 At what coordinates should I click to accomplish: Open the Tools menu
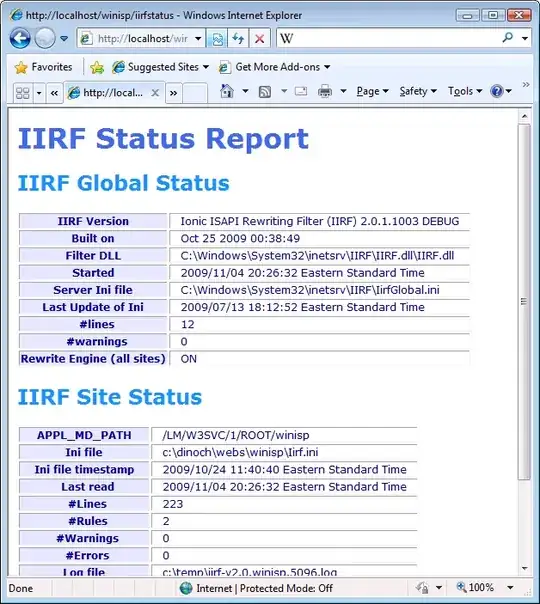(465, 91)
